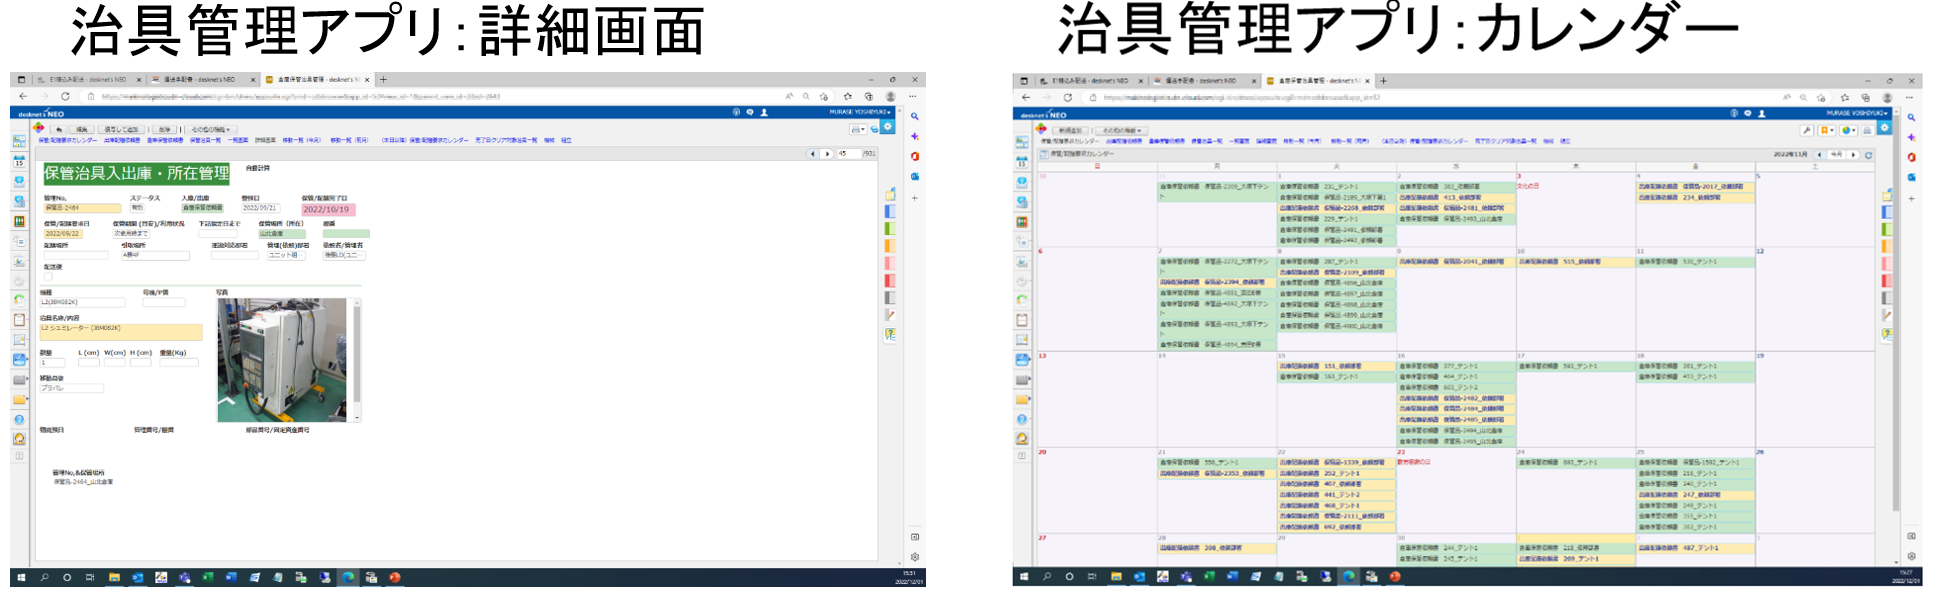The width and height of the screenshot is (1936, 596).
Task: Click the browser refresh icon in detail screen
Action: point(65,96)
